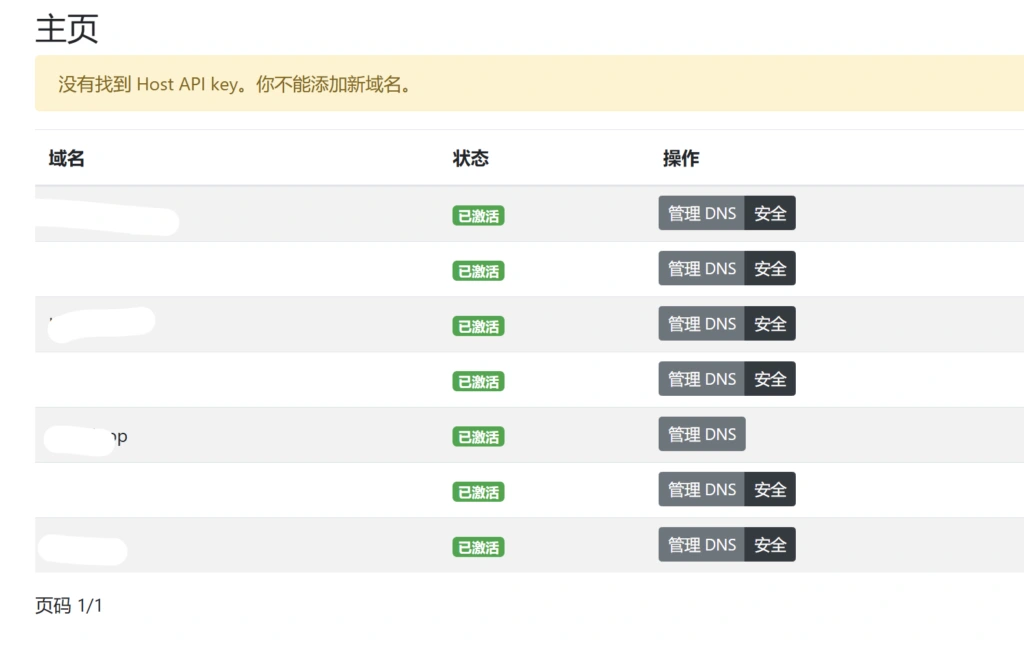Screen dimensions: 1024x648
Task: Open 安全 settings for the second domain row
Action: point(770,268)
